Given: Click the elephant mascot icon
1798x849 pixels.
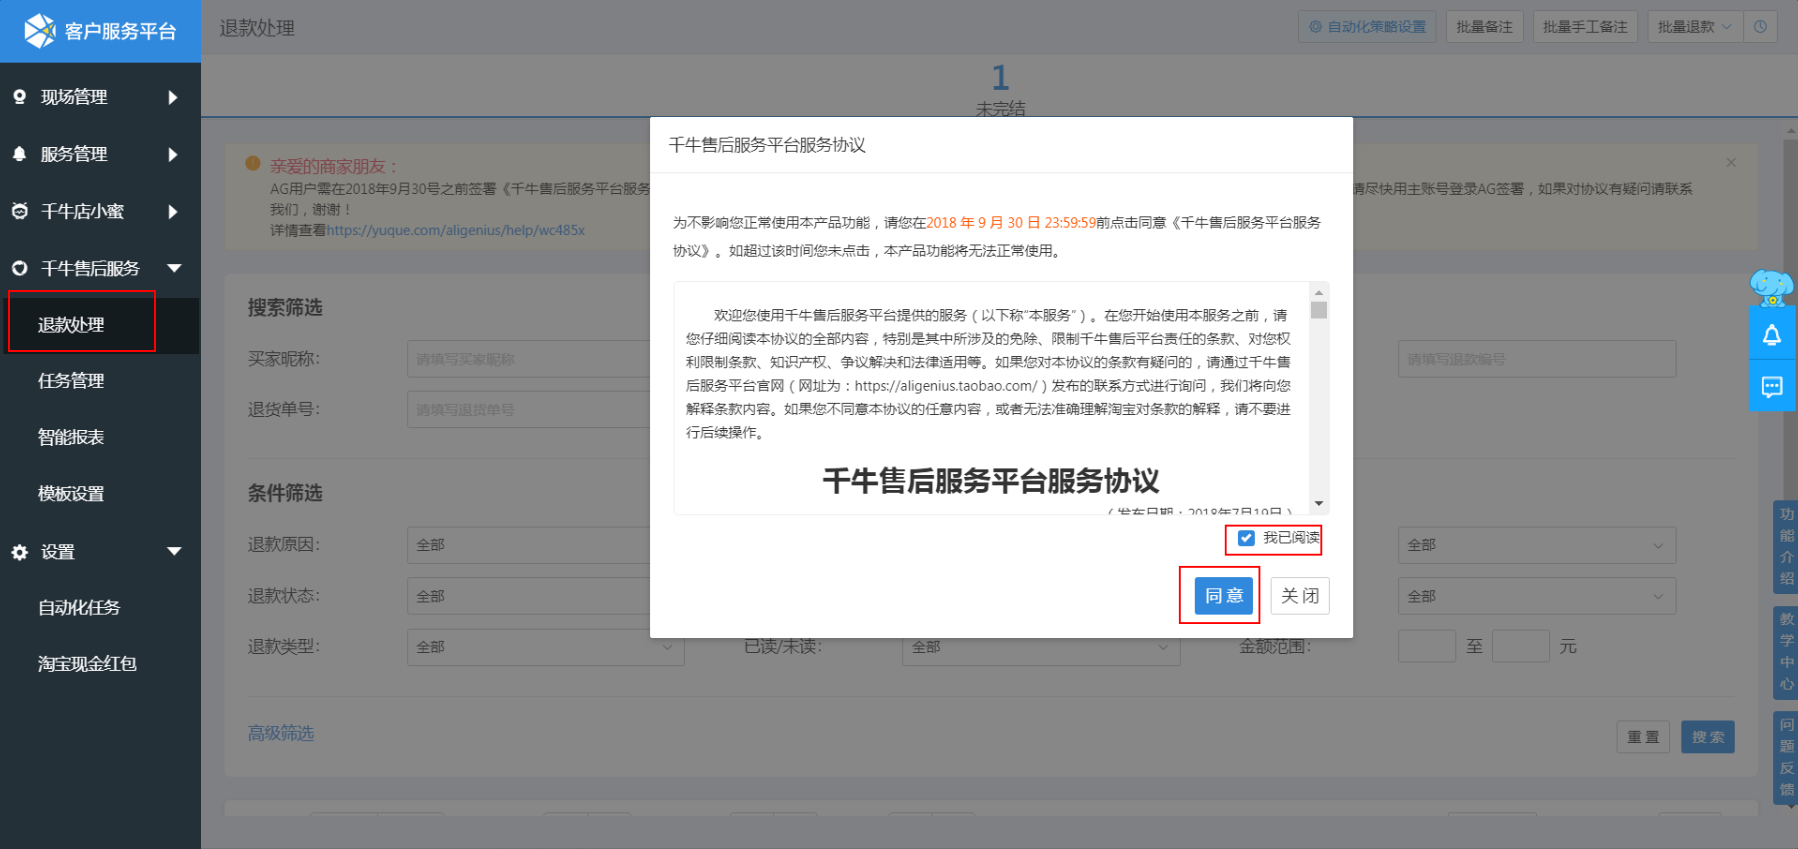Looking at the screenshot, I should click(x=1771, y=287).
